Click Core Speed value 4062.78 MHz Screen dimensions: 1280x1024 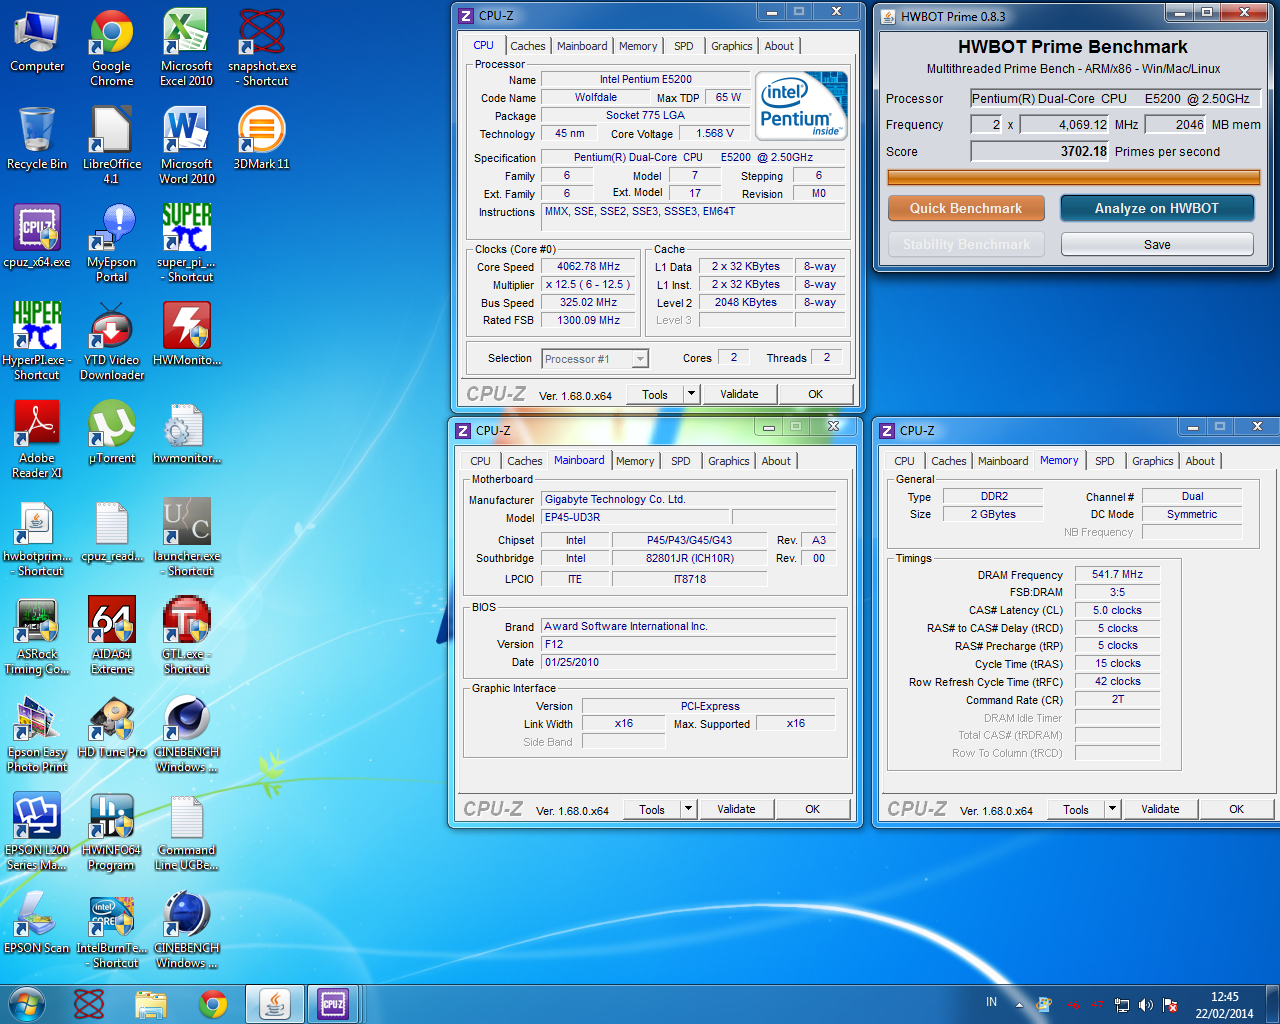pyautogui.click(x=589, y=267)
